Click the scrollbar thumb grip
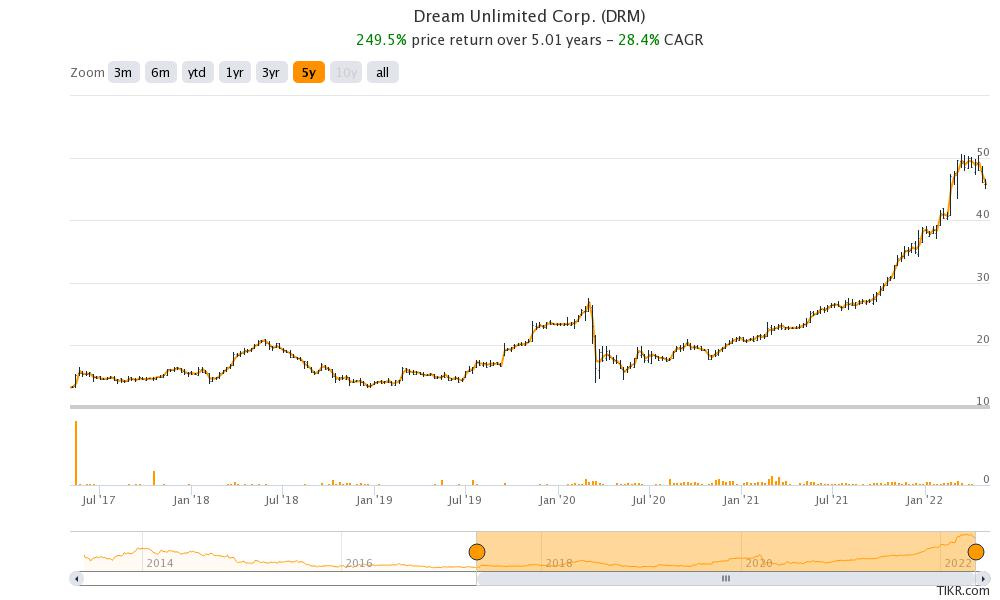1000x600 pixels. click(x=726, y=579)
